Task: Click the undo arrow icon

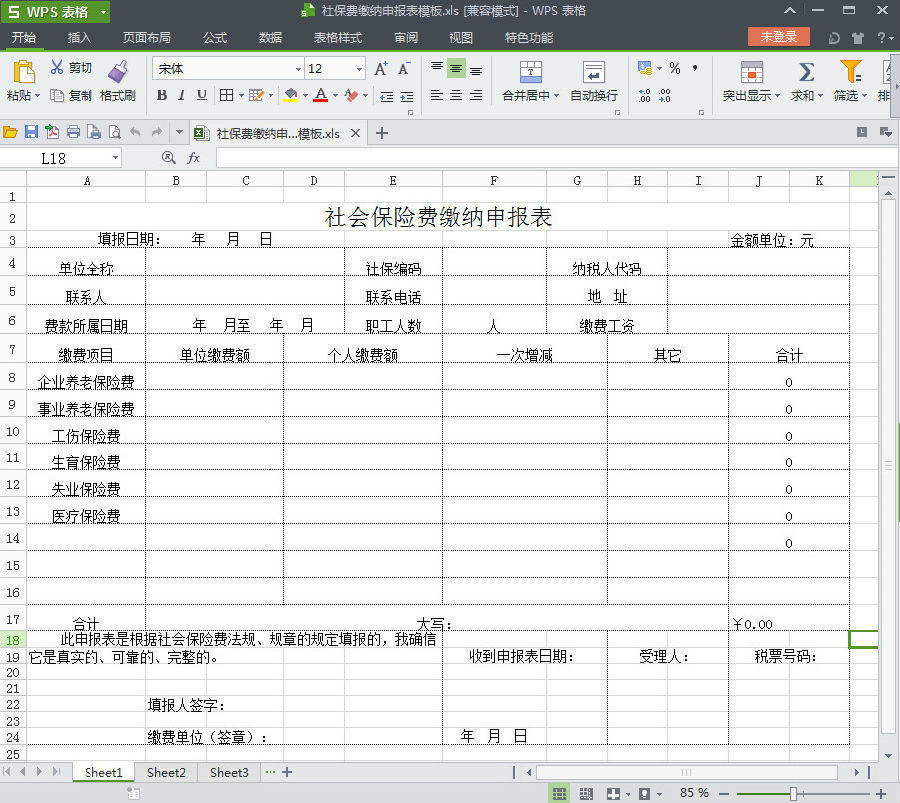Action: pos(135,133)
